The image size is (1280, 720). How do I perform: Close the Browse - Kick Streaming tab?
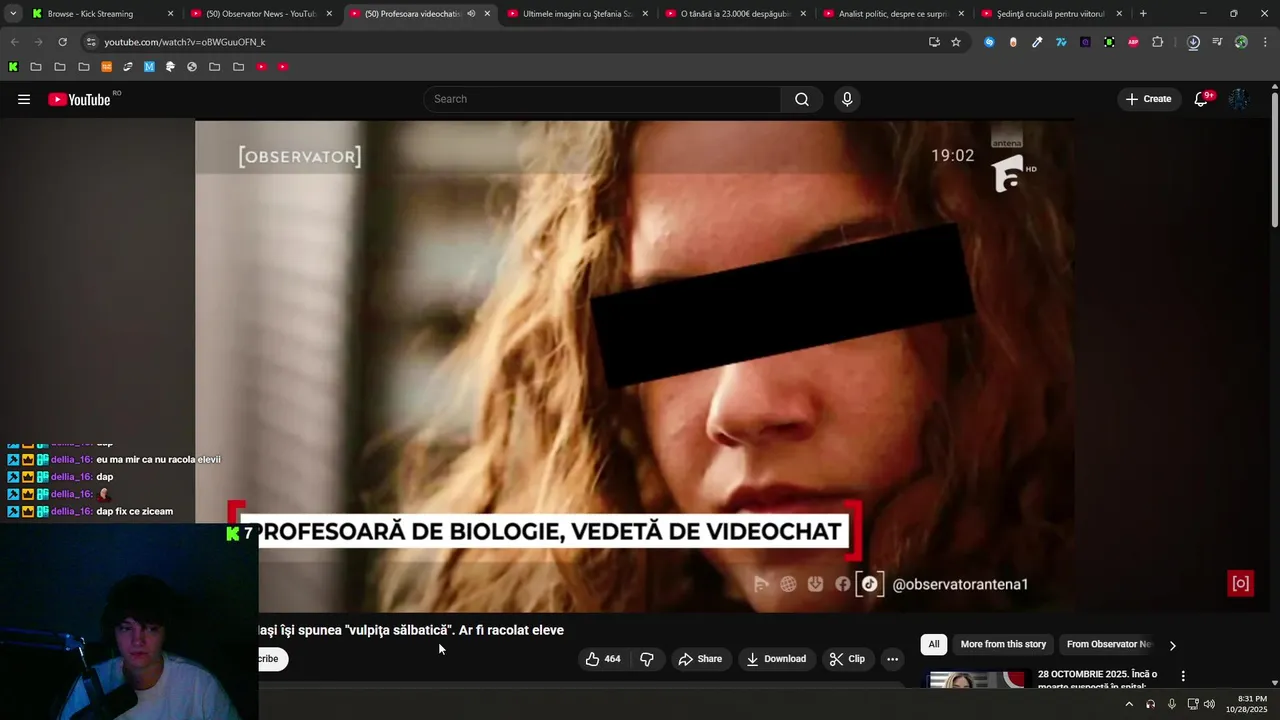[x=170, y=14]
